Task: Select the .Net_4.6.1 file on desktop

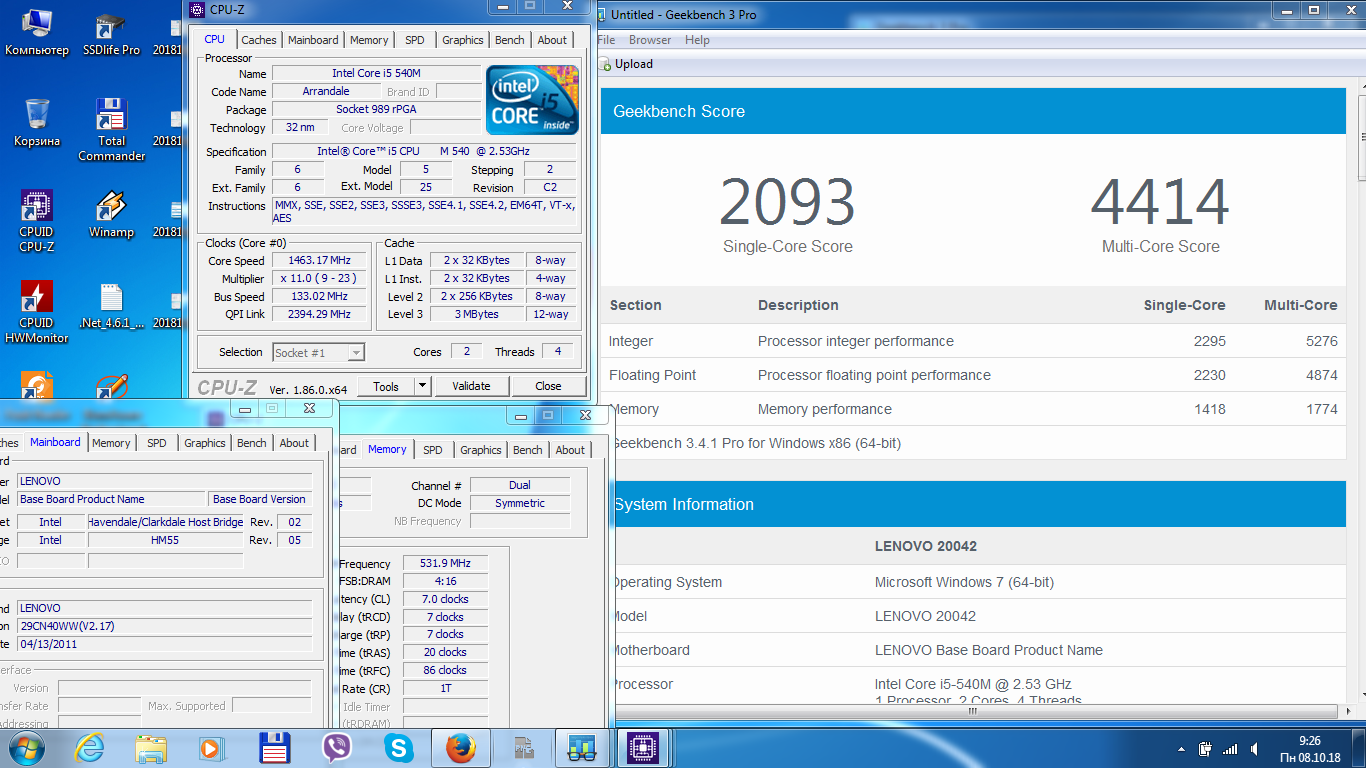Action: pos(111,306)
